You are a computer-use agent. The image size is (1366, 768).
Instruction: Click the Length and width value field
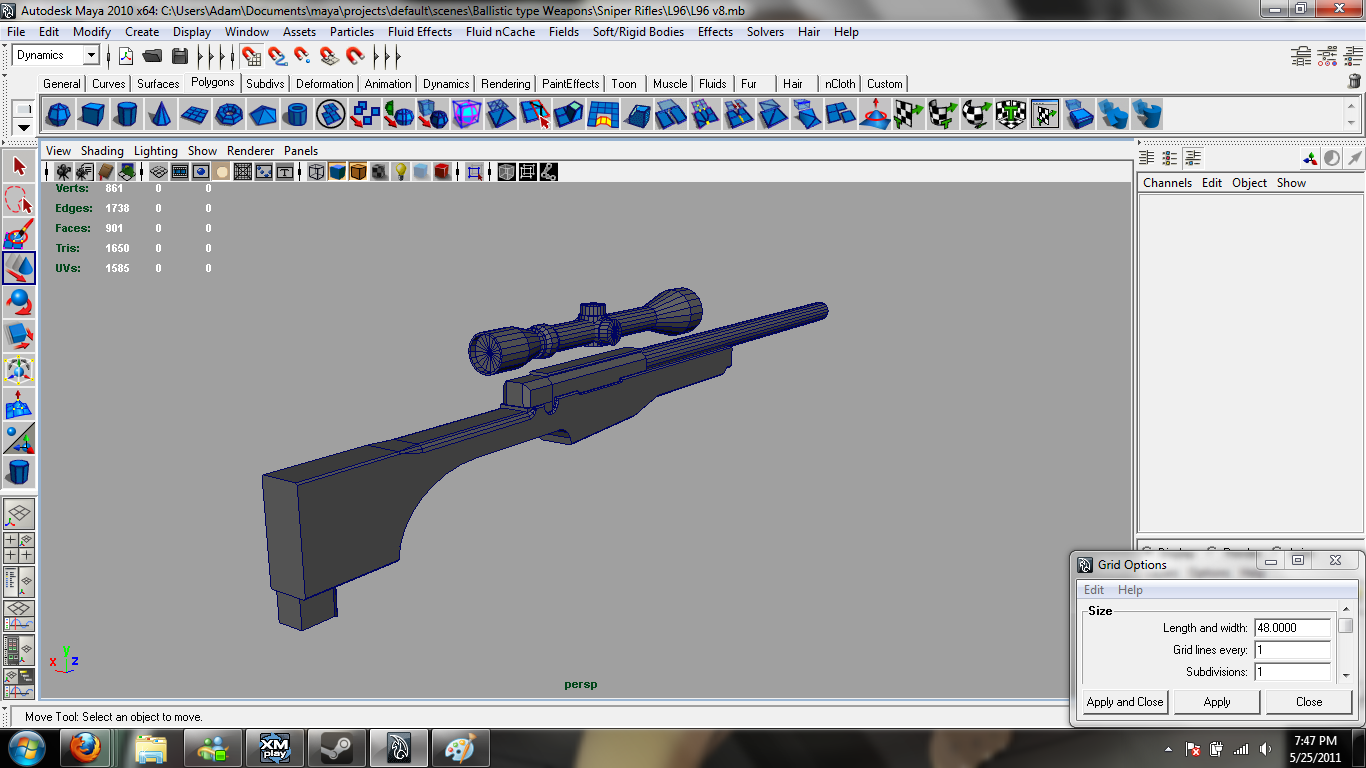point(1293,628)
